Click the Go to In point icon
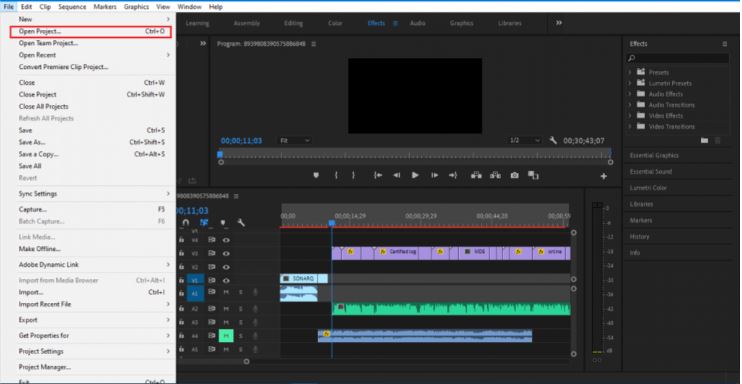The height and width of the screenshot is (384, 742). (378, 175)
